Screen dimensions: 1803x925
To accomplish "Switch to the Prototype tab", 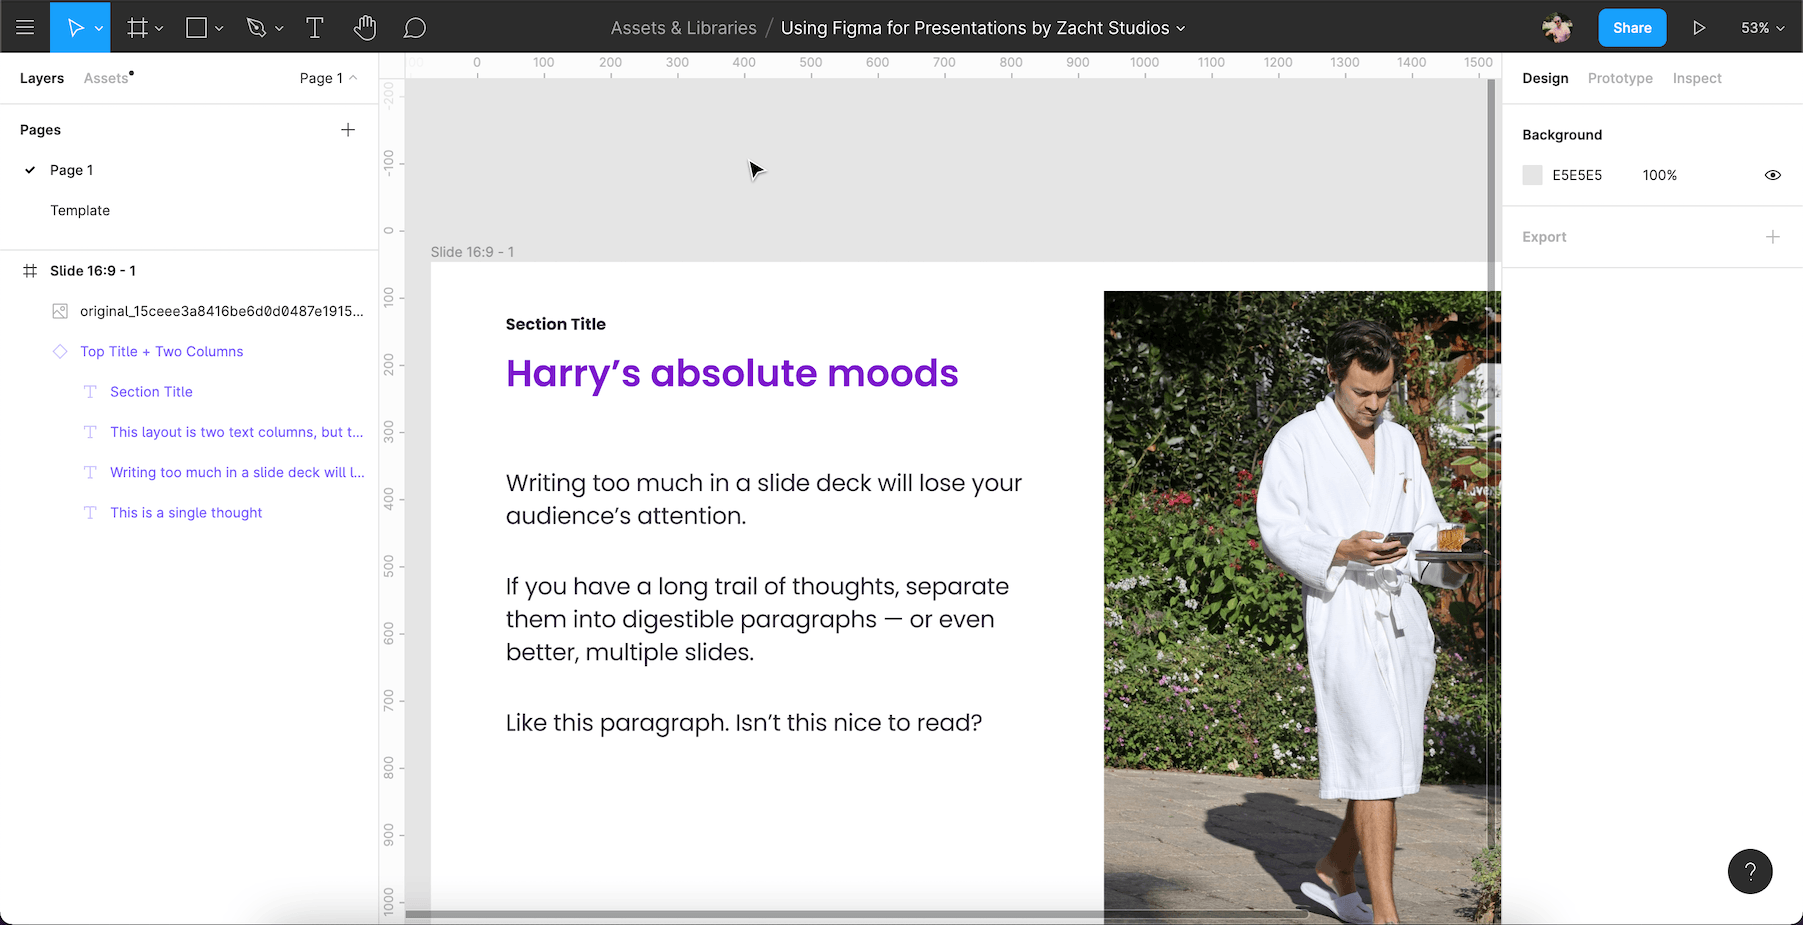I will tap(1620, 78).
